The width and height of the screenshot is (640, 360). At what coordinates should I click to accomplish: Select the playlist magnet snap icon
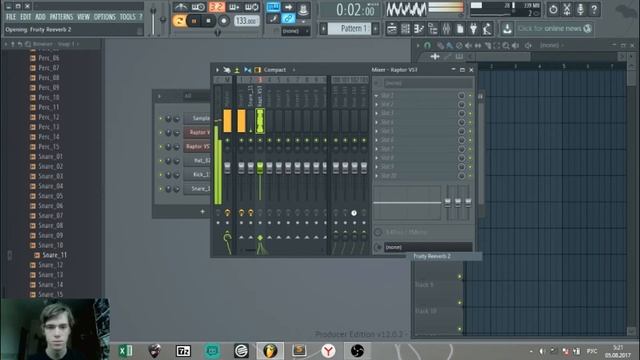pyautogui.click(x=427, y=45)
